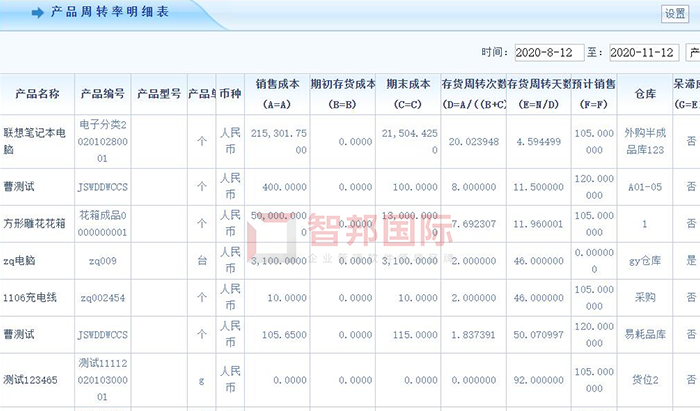Click turnover days 11.500000

point(538,187)
